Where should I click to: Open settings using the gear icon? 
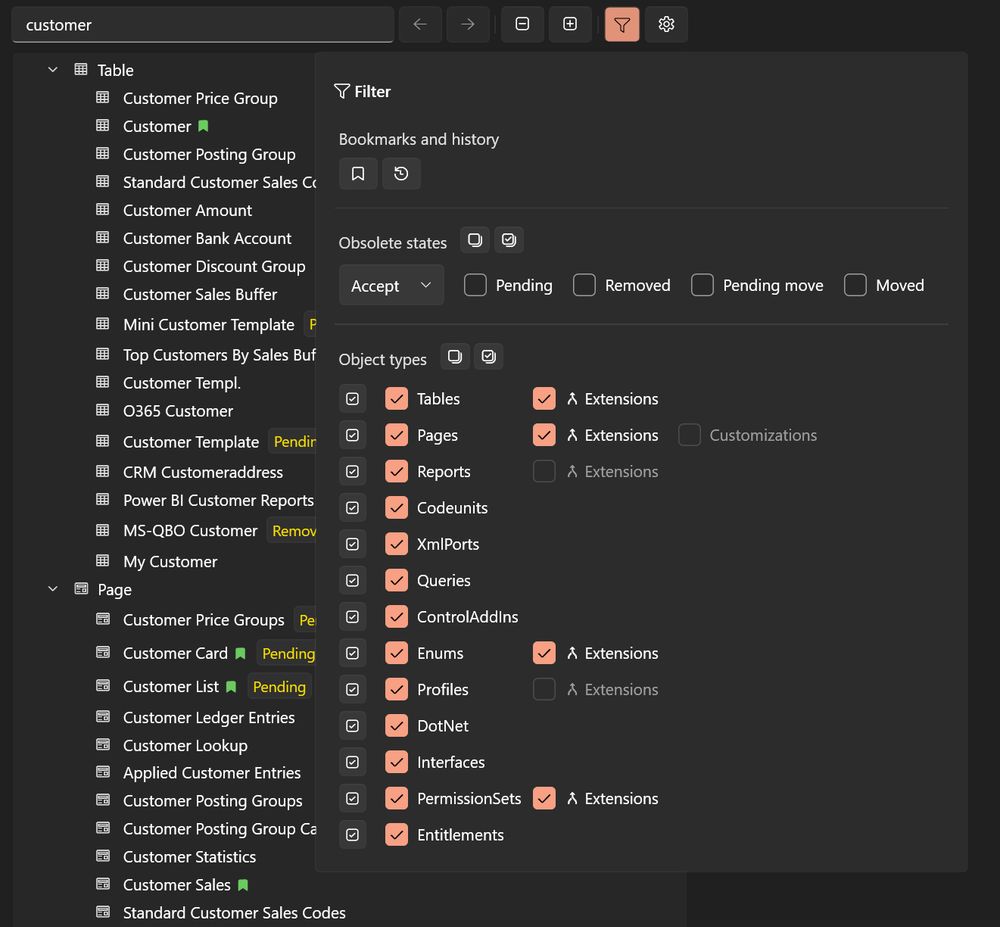coord(666,24)
